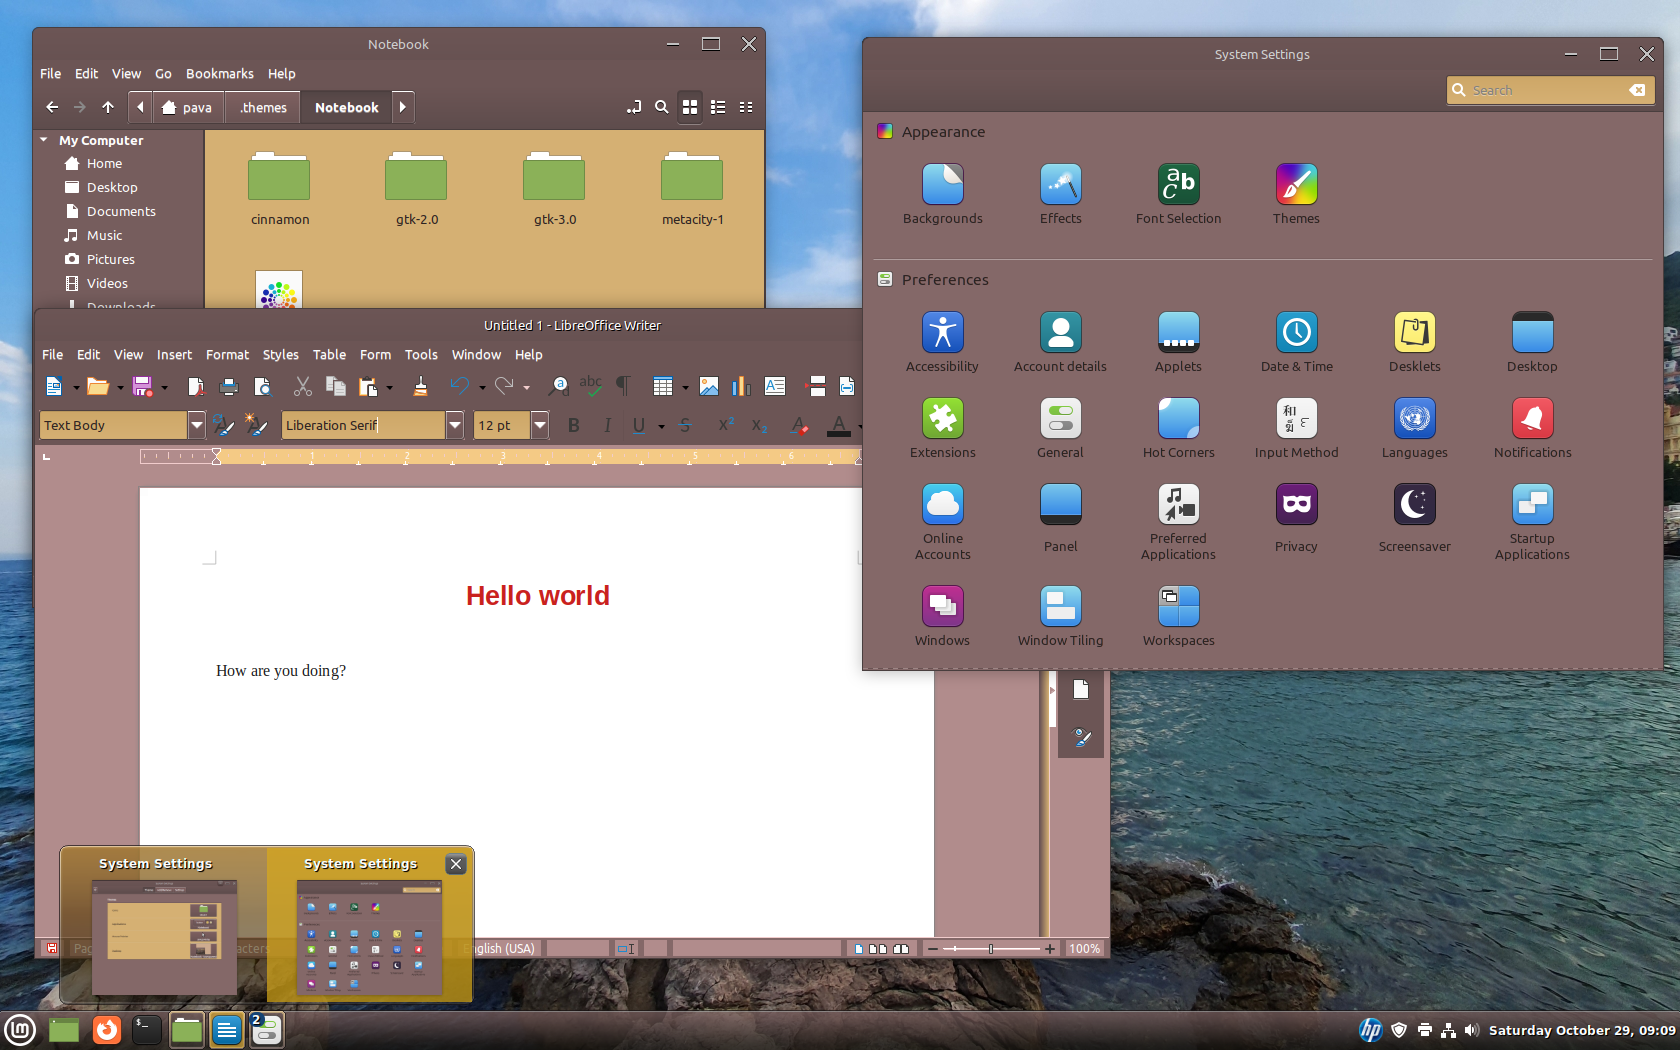Click Save icon in Writer toolbar
1680x1050 pixels.
142,387
